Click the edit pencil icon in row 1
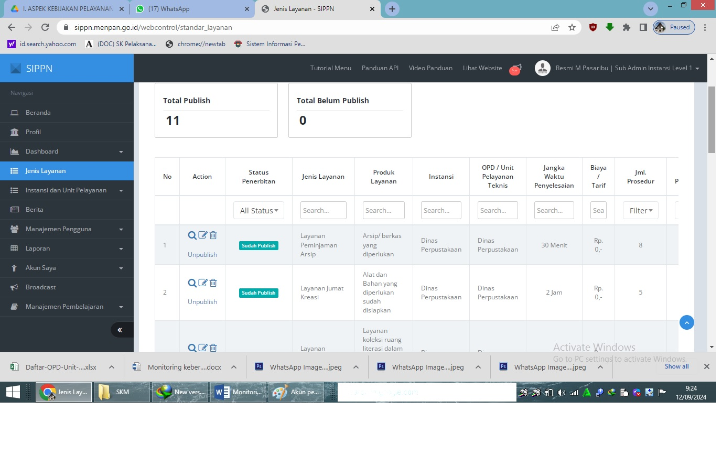Viewport: 716px width, 470px height. coord(203,235)
